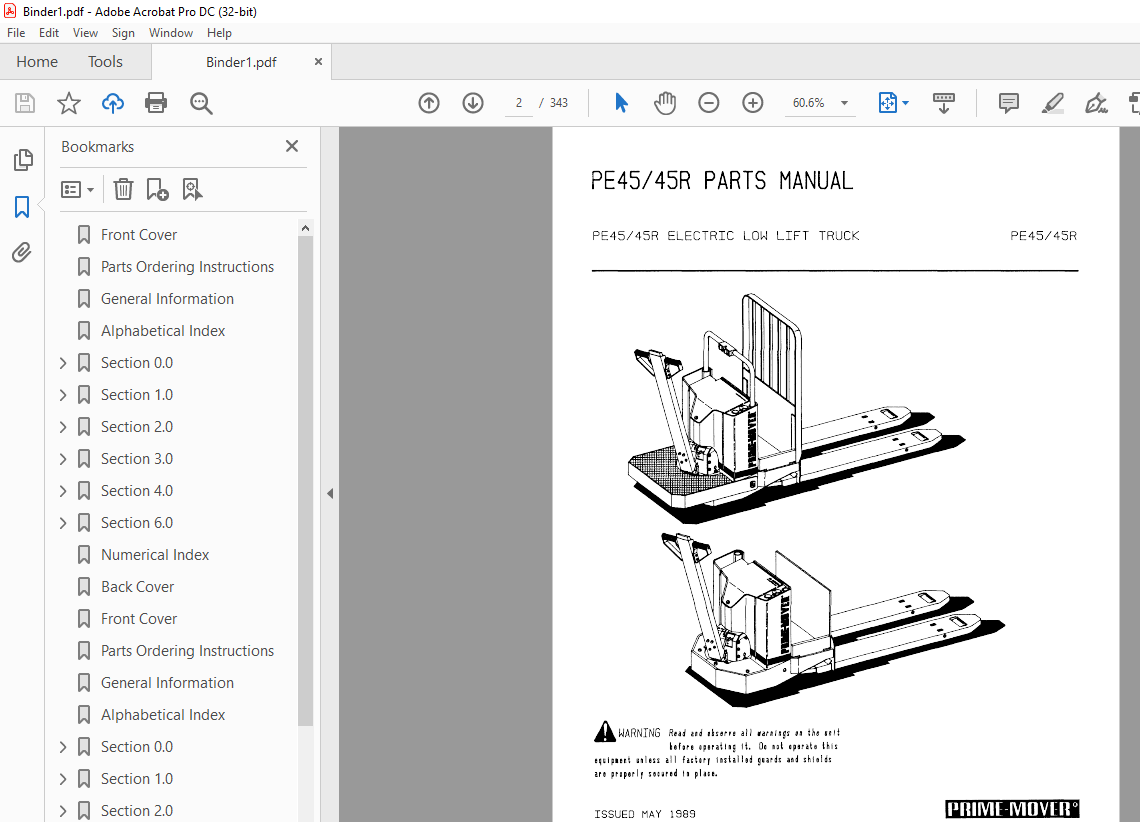Open second Parts Ordering Instructions bookmark
The height and width of the screenshot is (822, 1140).
(x=188, y=650)
